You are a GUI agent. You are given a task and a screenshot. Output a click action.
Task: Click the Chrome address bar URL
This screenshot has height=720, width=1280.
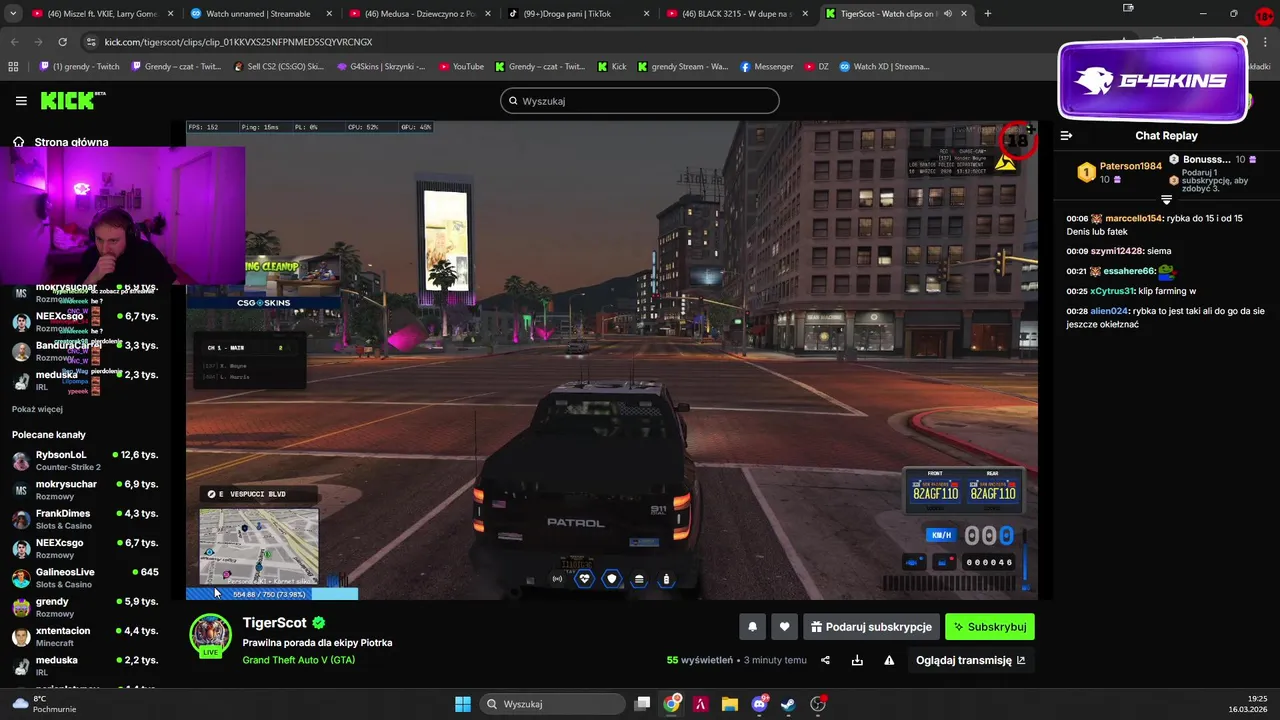[x=238, y=42]
